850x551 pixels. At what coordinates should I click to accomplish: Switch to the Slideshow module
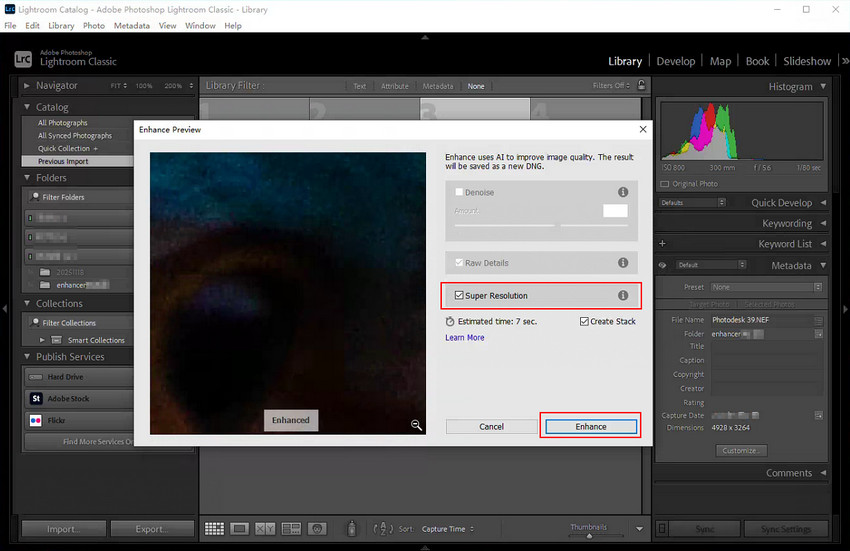click(807, 61)
